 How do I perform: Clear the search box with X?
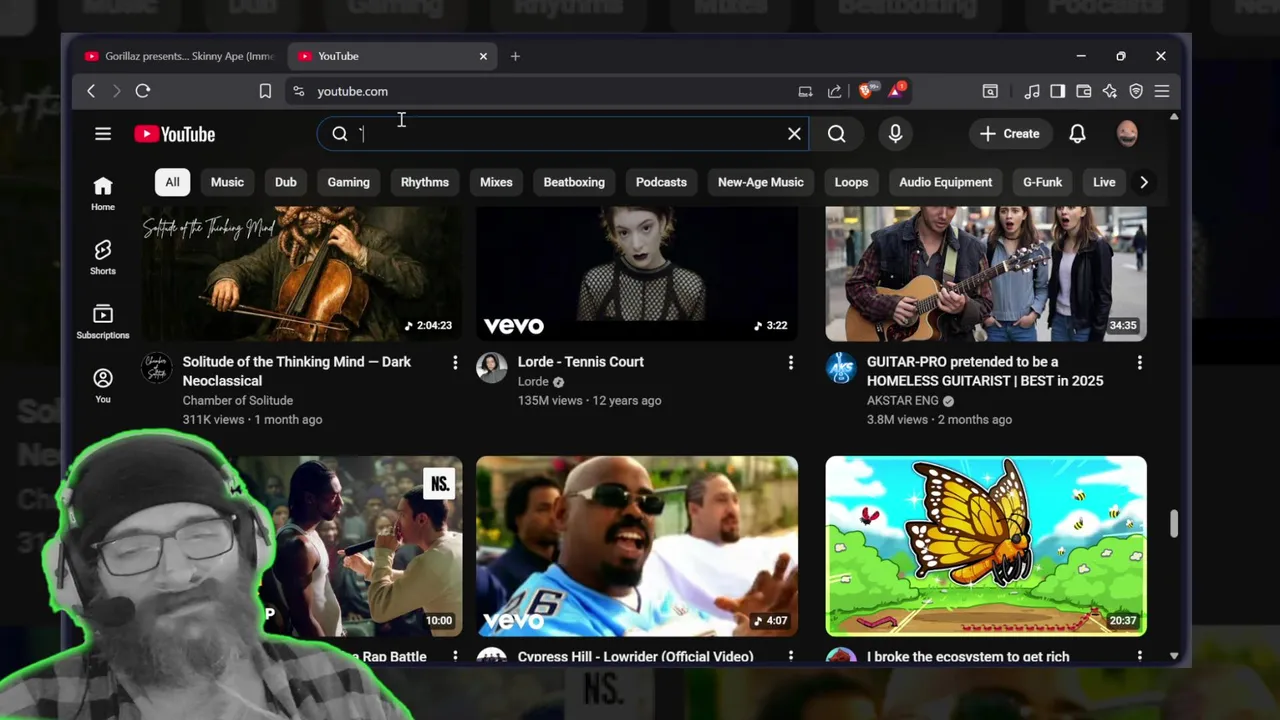794,133
